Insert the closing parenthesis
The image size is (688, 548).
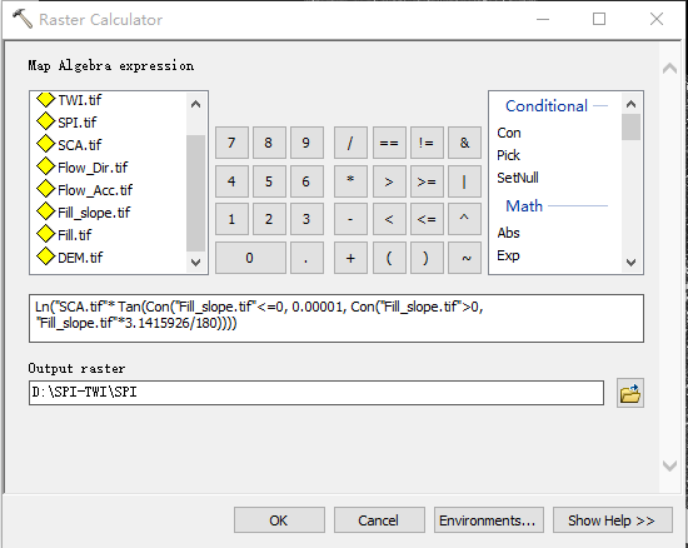click(x=427, y=258)
